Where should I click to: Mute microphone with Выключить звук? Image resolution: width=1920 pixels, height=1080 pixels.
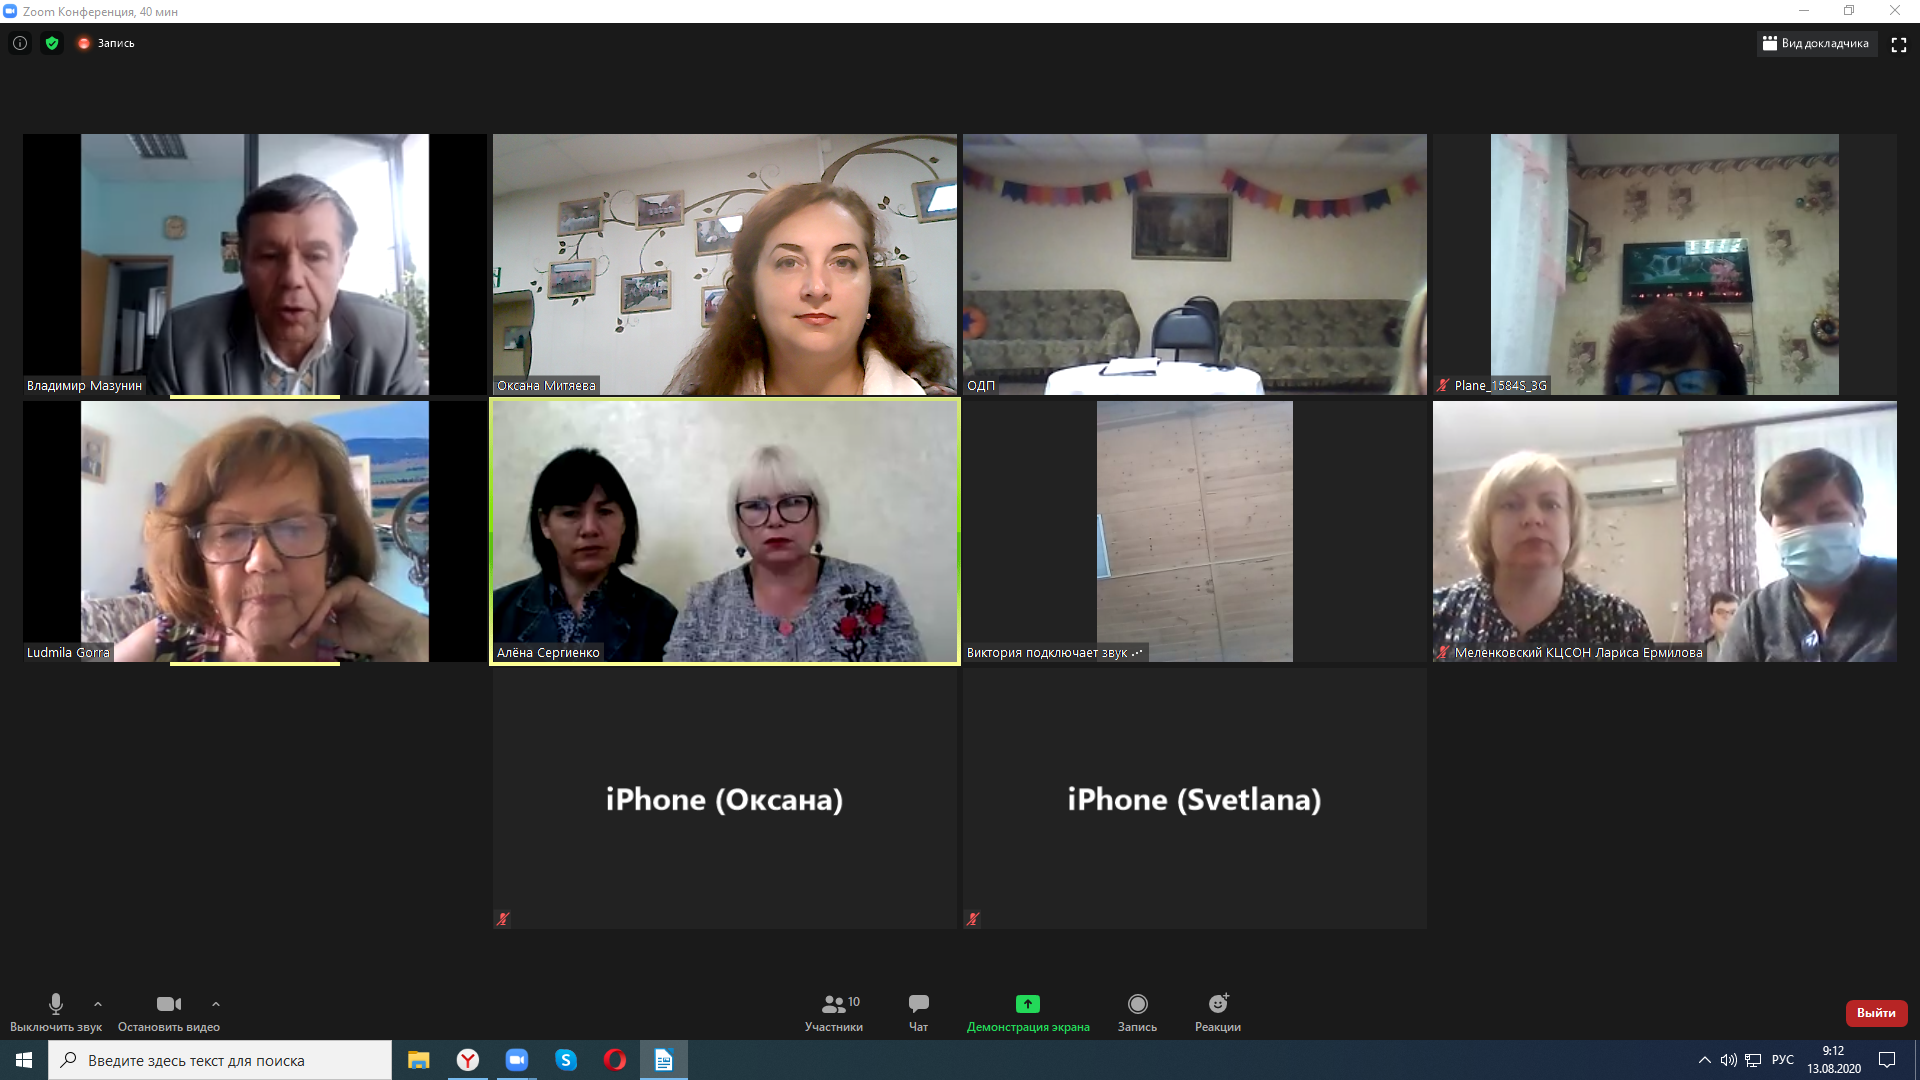(56, 1012)
